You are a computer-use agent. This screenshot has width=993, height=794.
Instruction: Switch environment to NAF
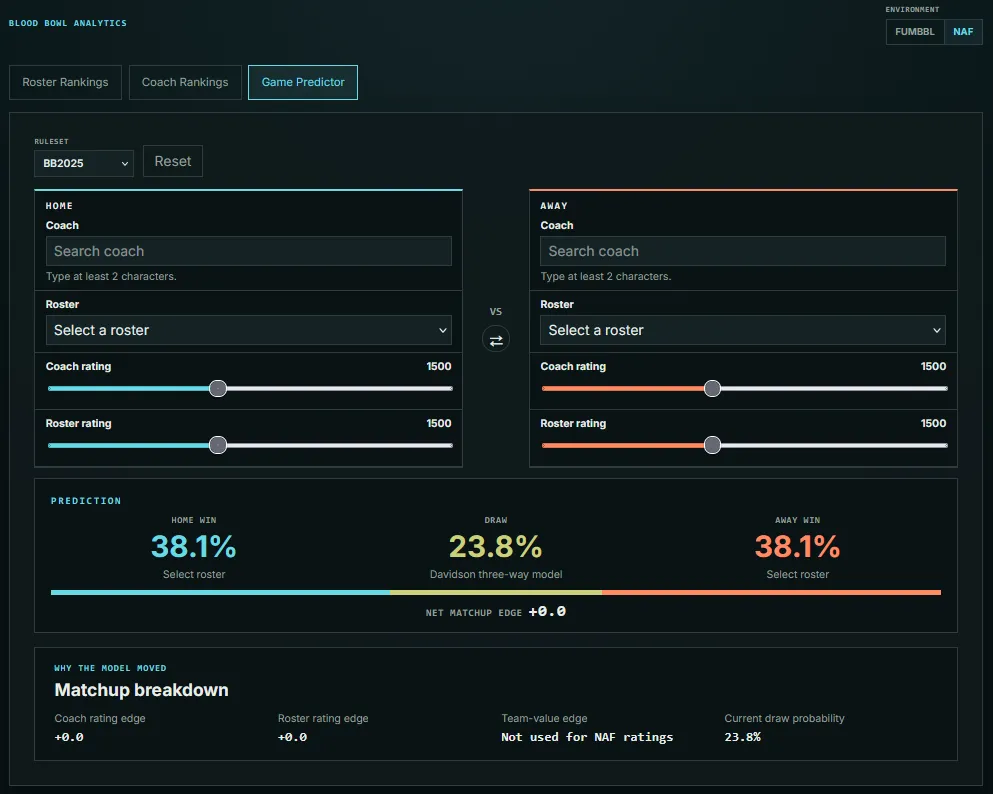(963, 32)
